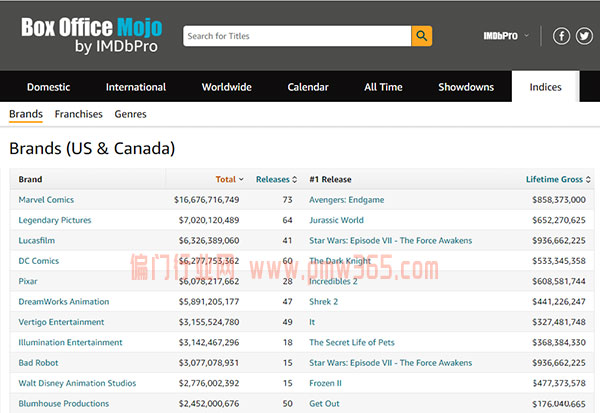Viewport: 600px width, 413px height.
Task: Click lifetime gross $533,345,358
Action: 559,261
